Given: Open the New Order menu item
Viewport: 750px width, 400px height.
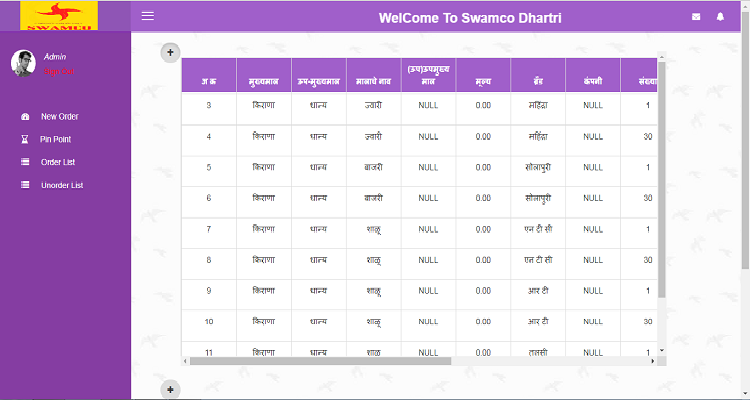Looking at the screenshot, I should [x=59, y=117].
